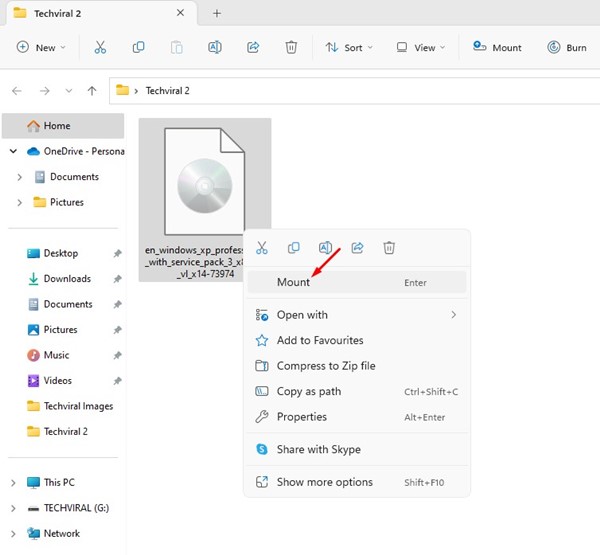Click the pin icon next to Music

[x=117, y=355]
